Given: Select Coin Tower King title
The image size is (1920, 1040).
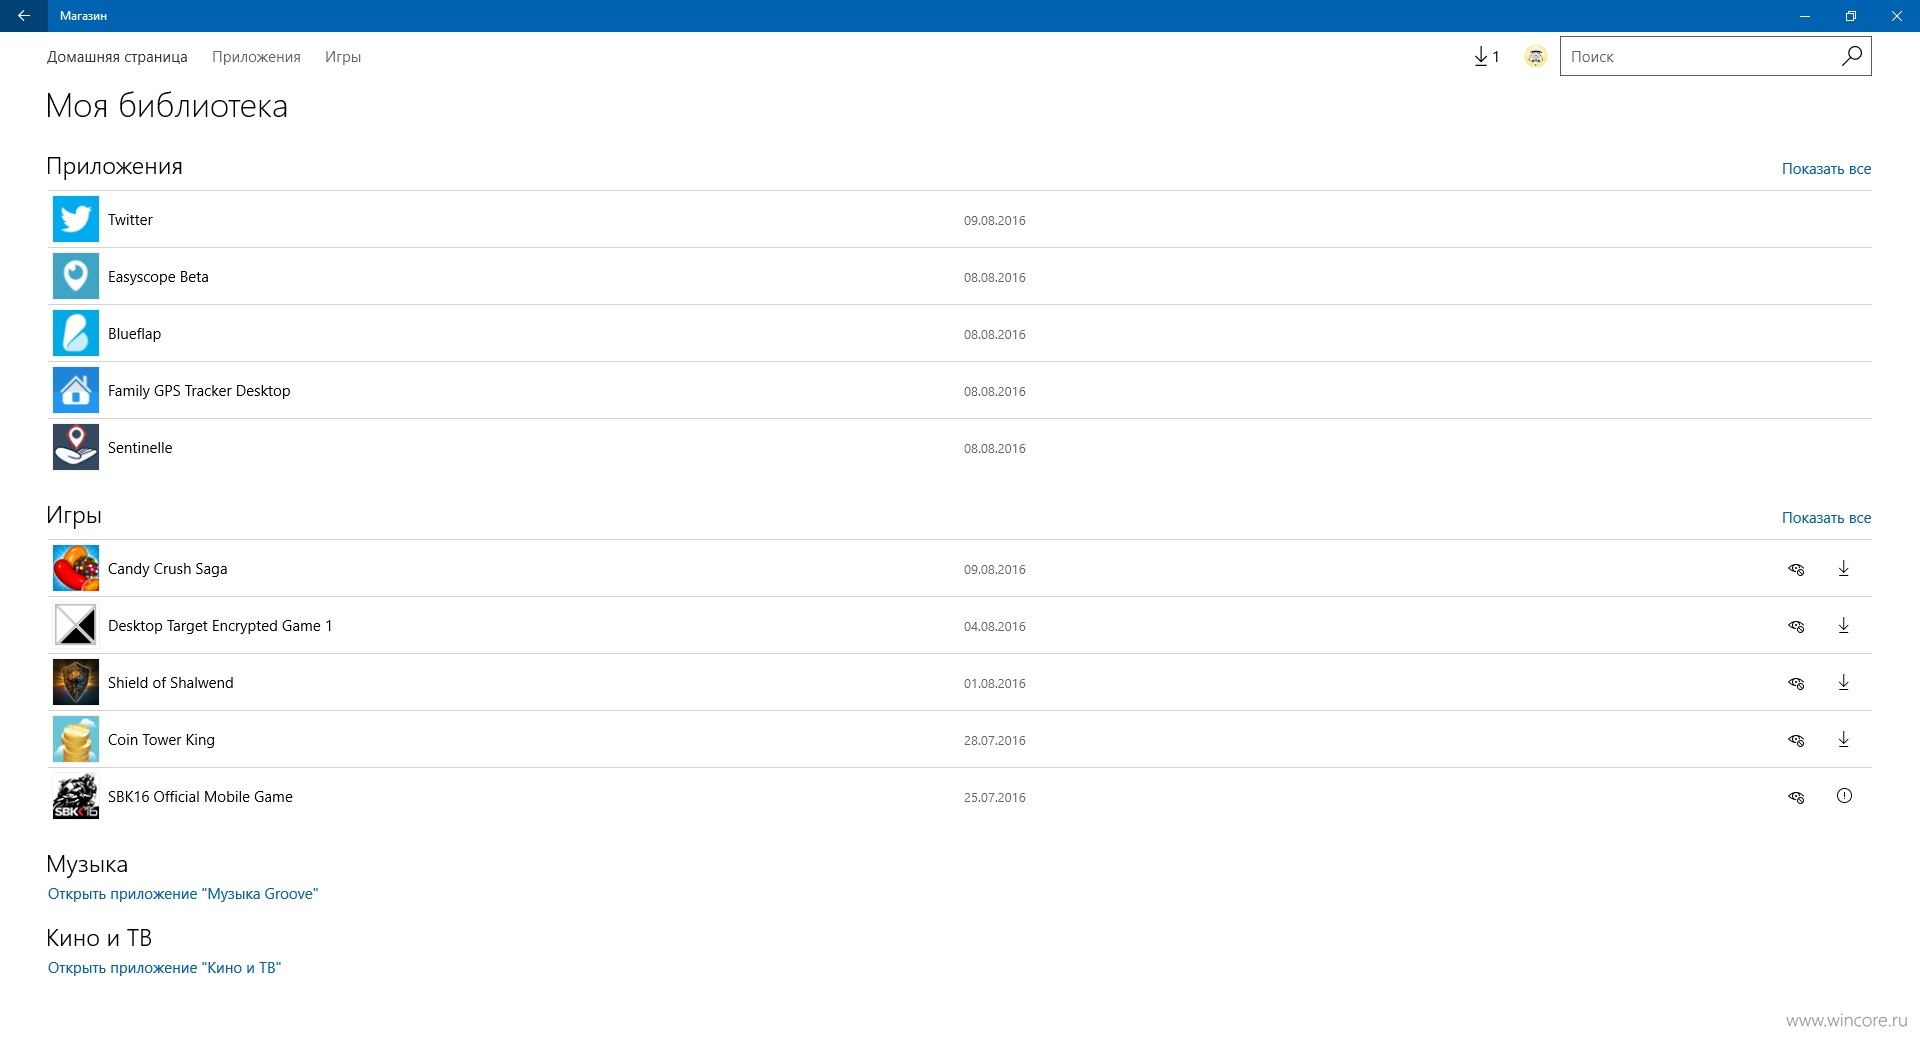Looking at the screenshot, I should click(x=161, y=740).
